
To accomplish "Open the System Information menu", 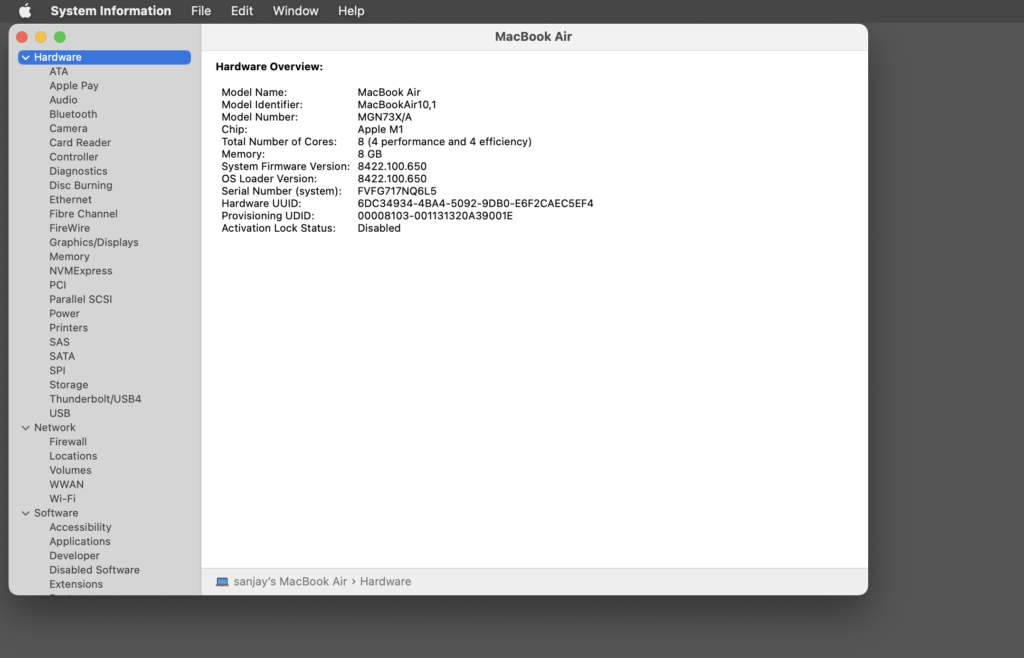I will pos(111,11).
